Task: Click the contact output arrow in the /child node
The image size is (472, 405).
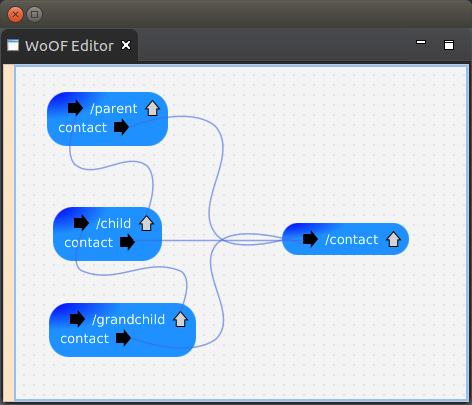Action: pyautogui.click(x=127, y=242)
